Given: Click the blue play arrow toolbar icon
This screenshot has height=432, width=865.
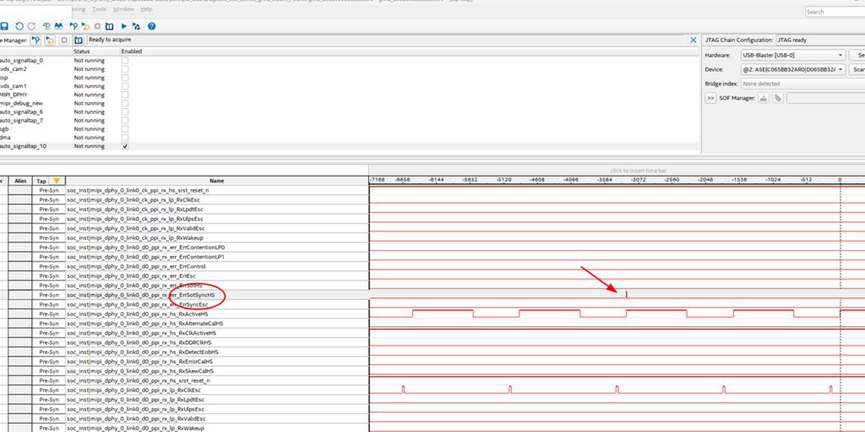Looking at the screenshot, I should [124, 26].
